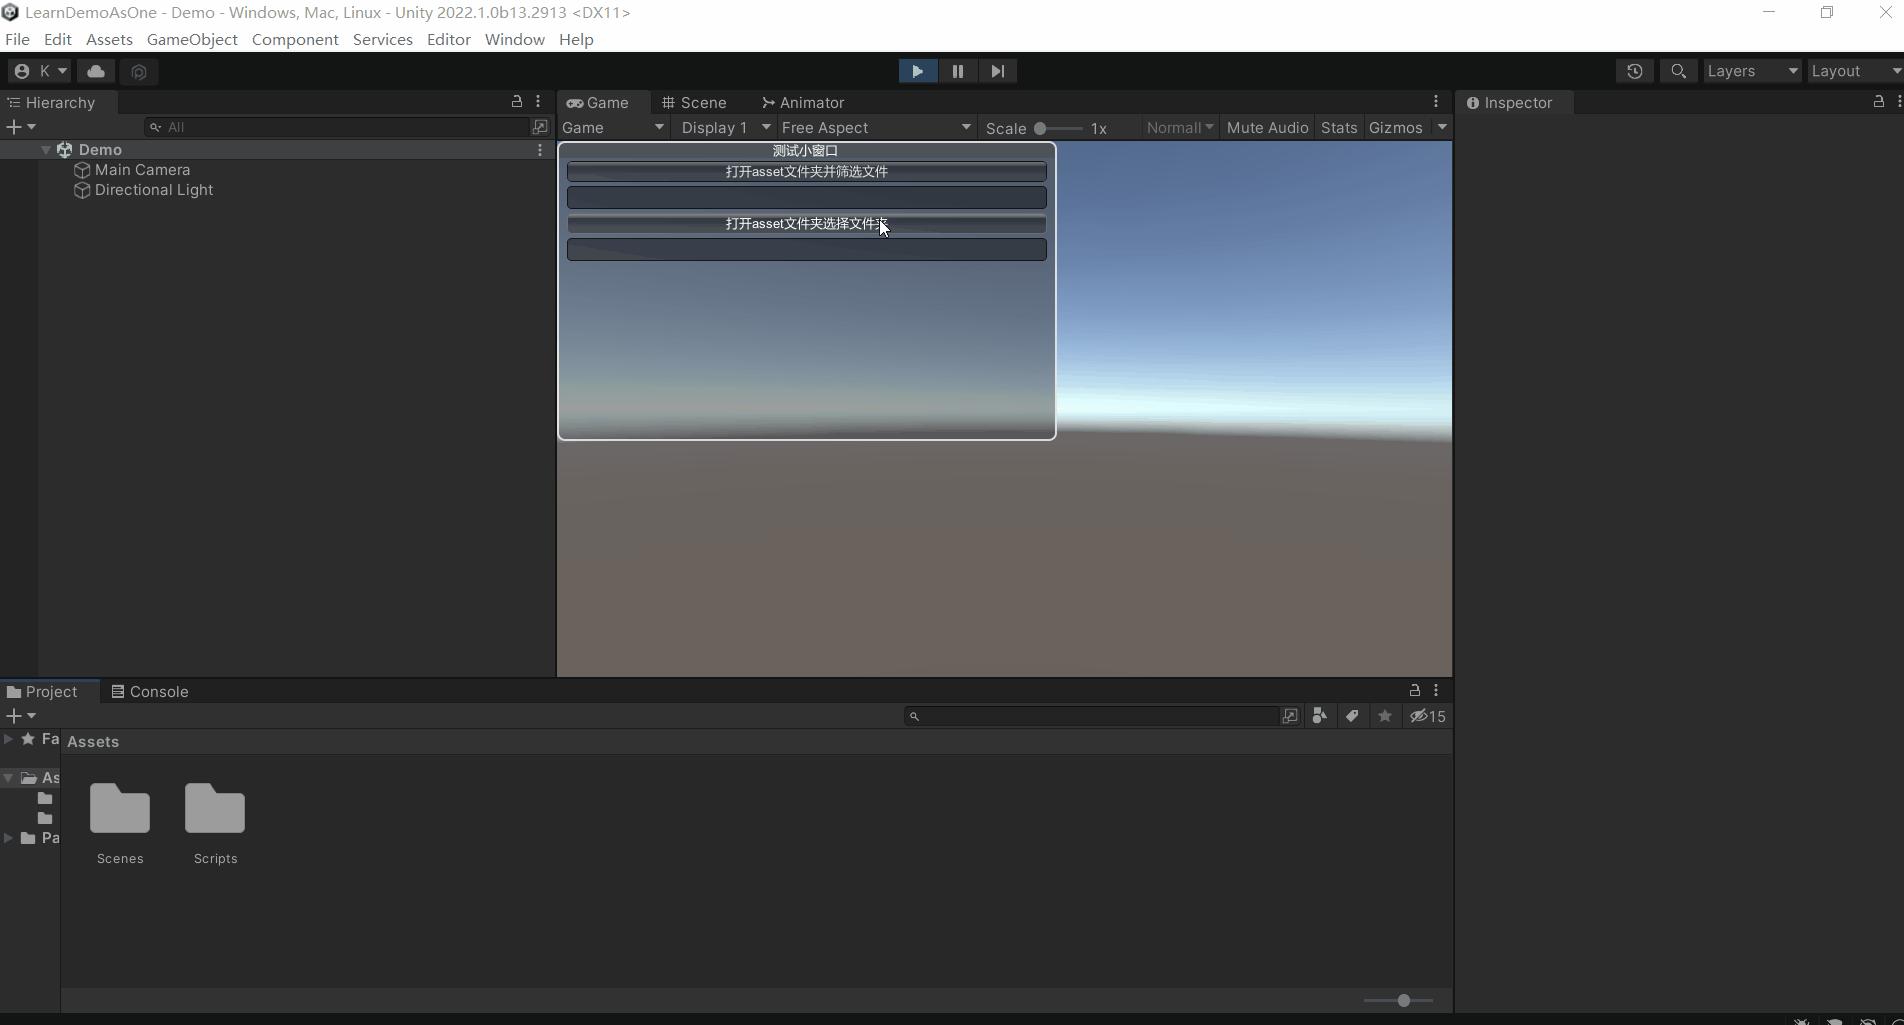Click the 打开asset文件夹并筛选文件 button

[x=806, y=171]
